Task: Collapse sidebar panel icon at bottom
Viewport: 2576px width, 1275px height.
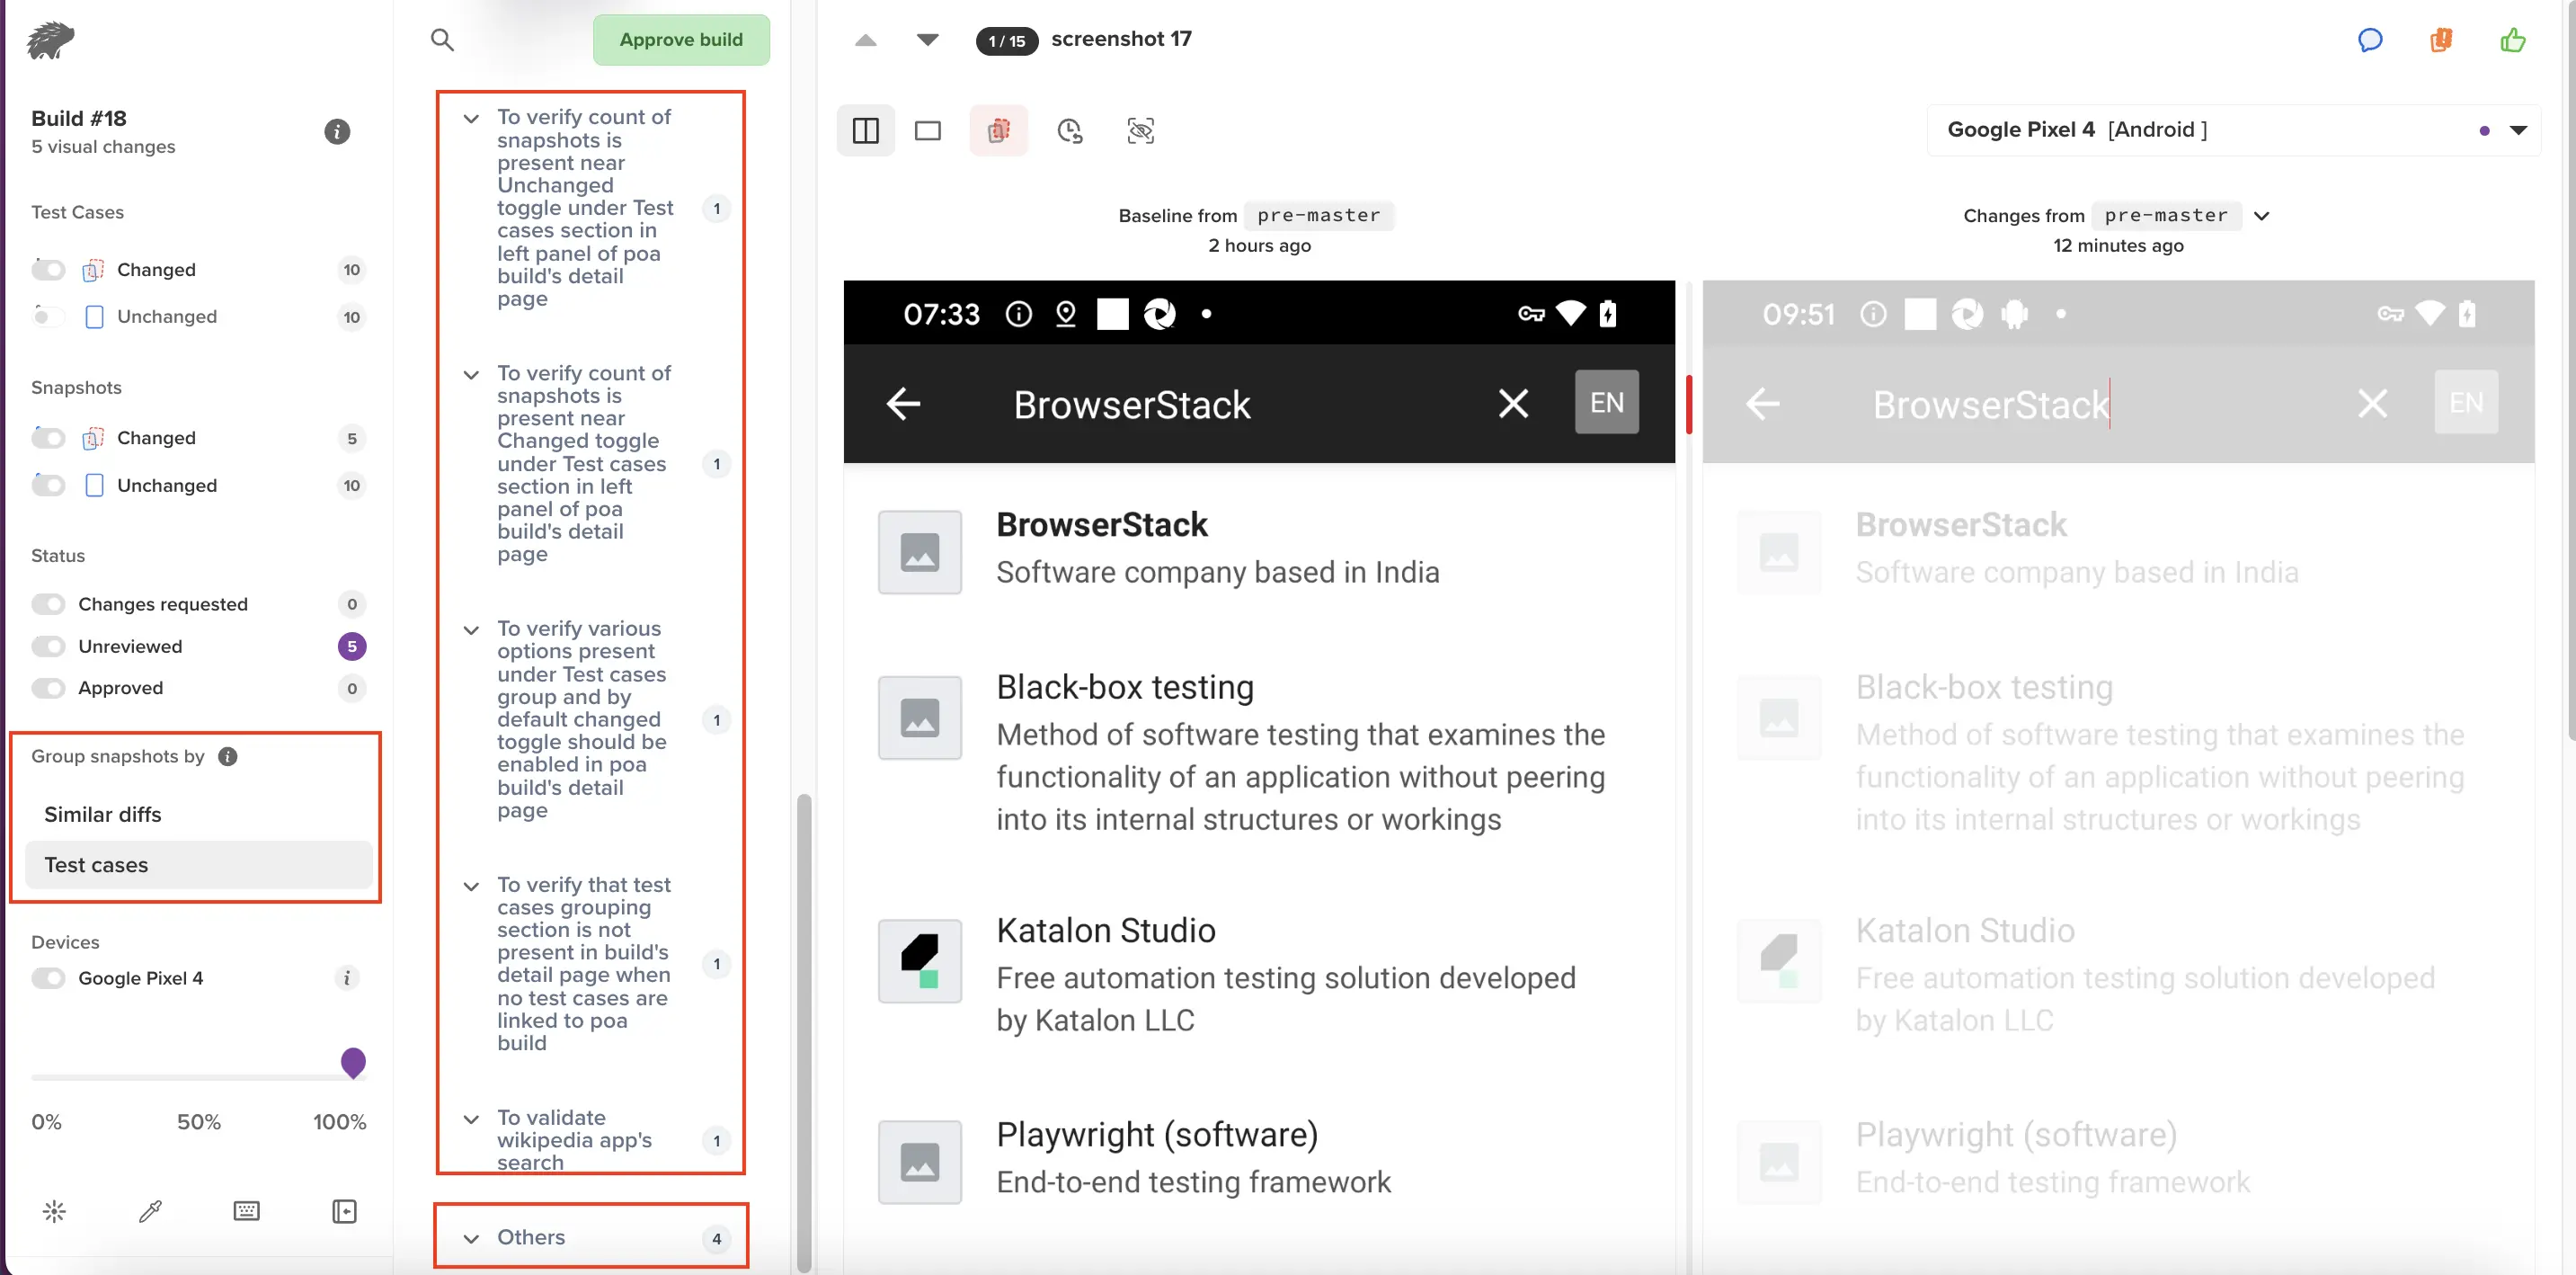Action: 344,1211
